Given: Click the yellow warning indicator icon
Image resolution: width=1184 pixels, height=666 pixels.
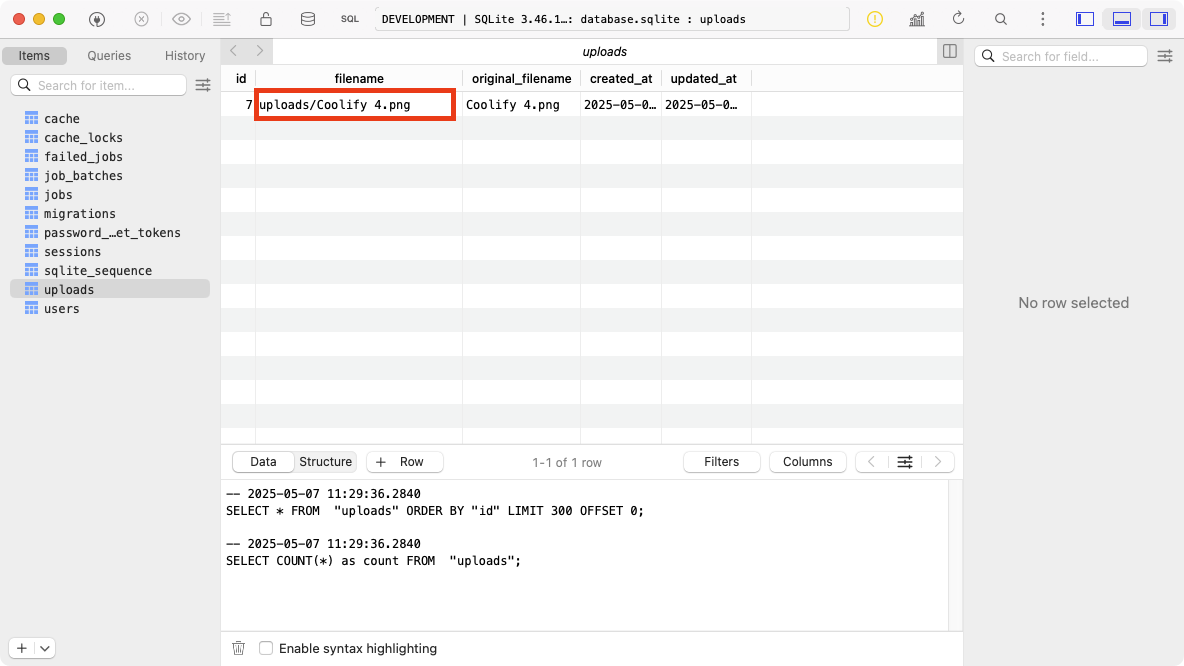Looking at the screenshot, I should [x=875, y=19].
